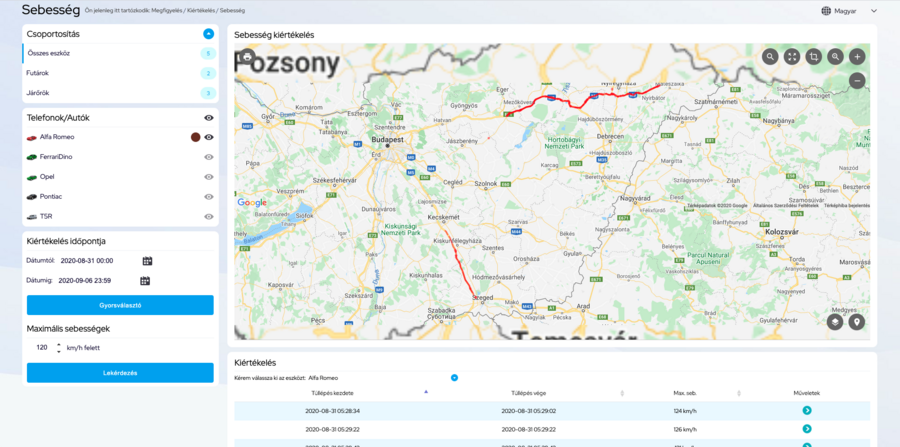This screenshot has width=900, height=447.
Task: Click the Gyorsválasztó button
Action: (120, 305)
